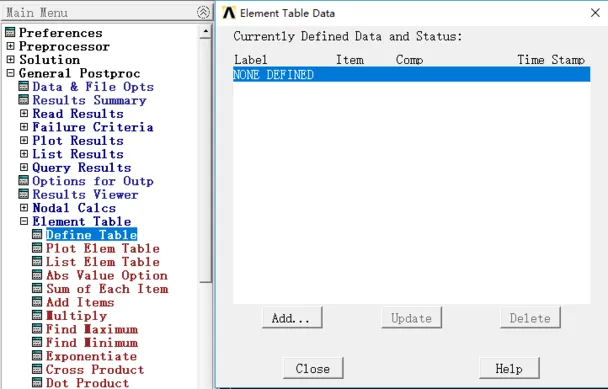Select the Define Table entry

[92, 235]
